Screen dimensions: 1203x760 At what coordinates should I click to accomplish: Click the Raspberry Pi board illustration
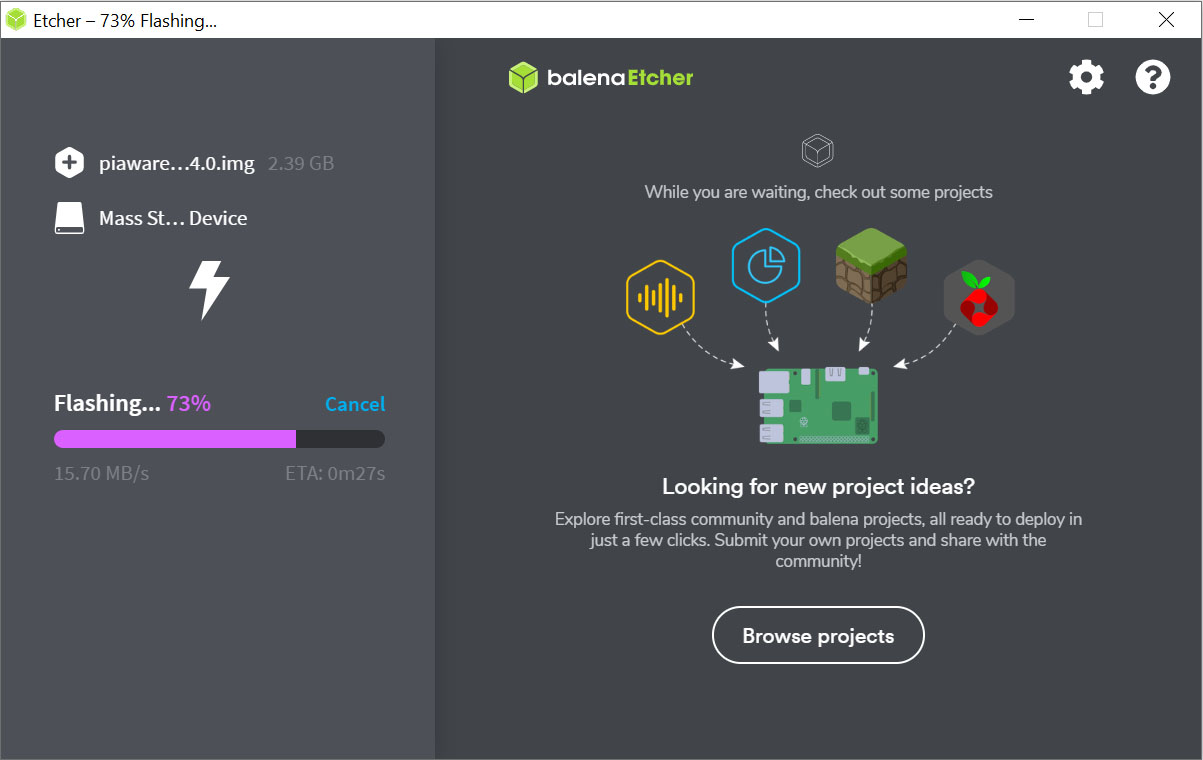[x=818, y=405]
